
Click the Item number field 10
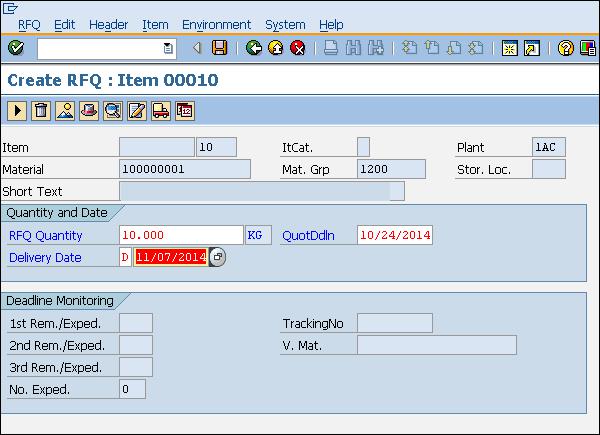pos(216,147)
